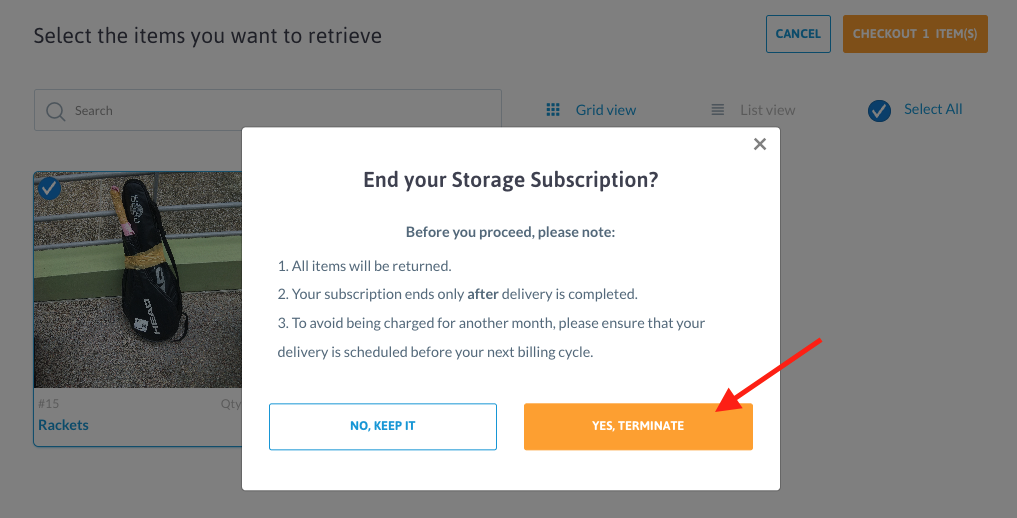Close the End Storage Subscription dialog
The height and width of the screenshot is (518, 1017).
pyautogui.click(x=760, y=144)
